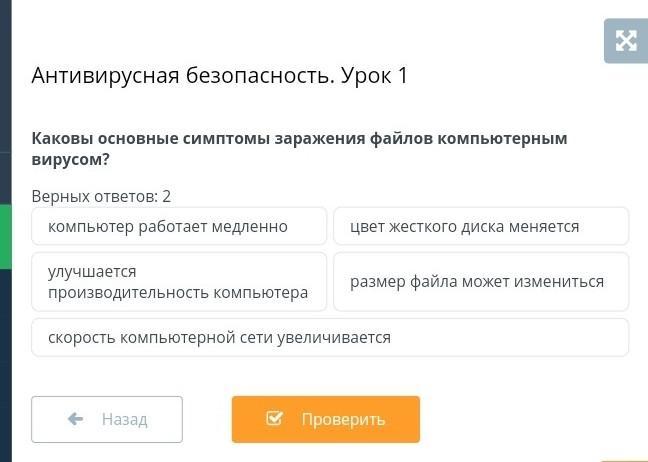This screenshot has height=462, width=648.
Task: Go back with the Назад button
Action: (x=107, y=419)
